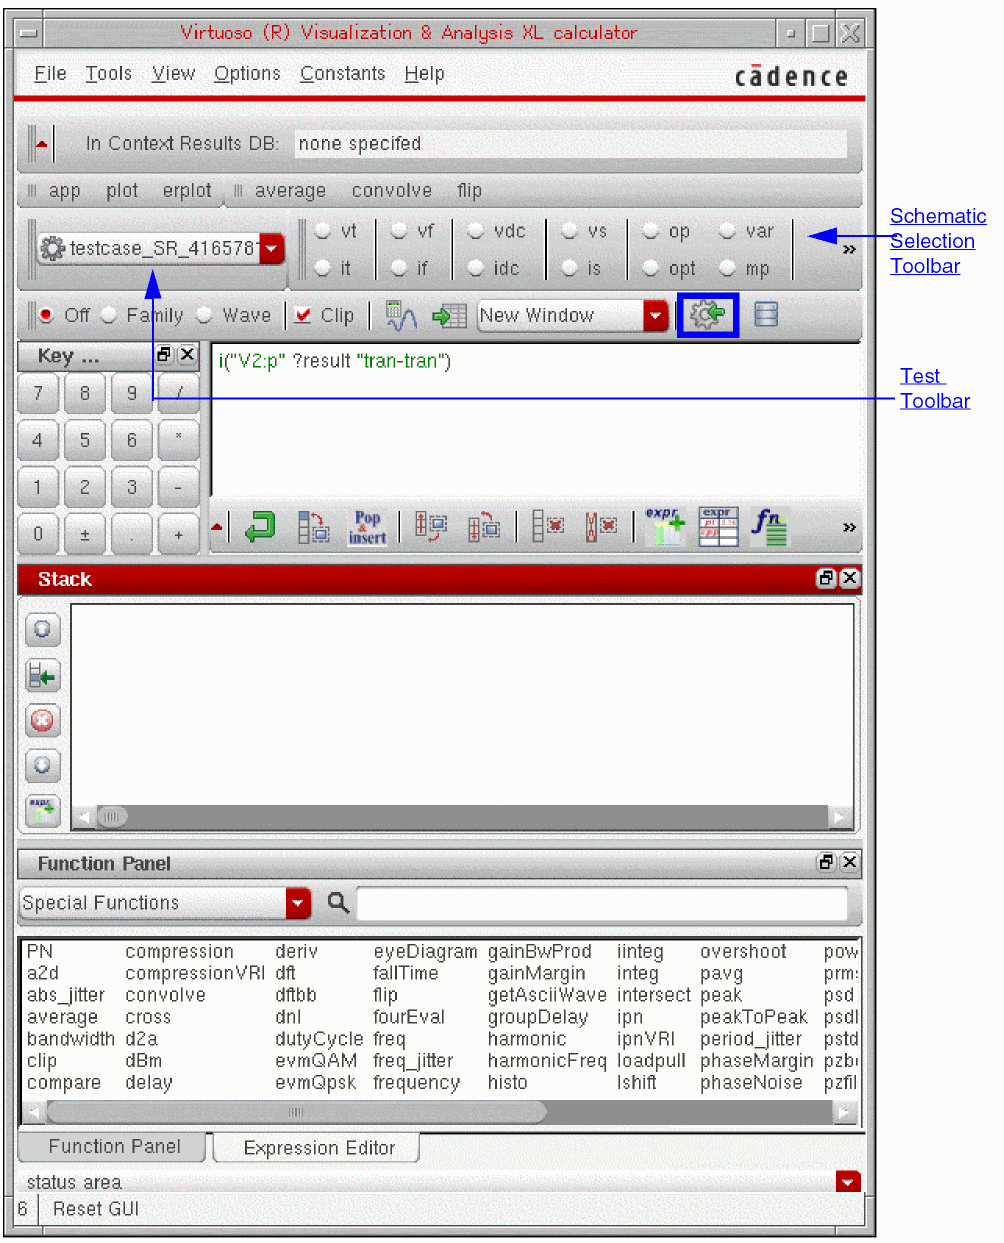Screen dimensions: 1004x1243
Task: Undock the Function Panel
Action: coord(826,862)
